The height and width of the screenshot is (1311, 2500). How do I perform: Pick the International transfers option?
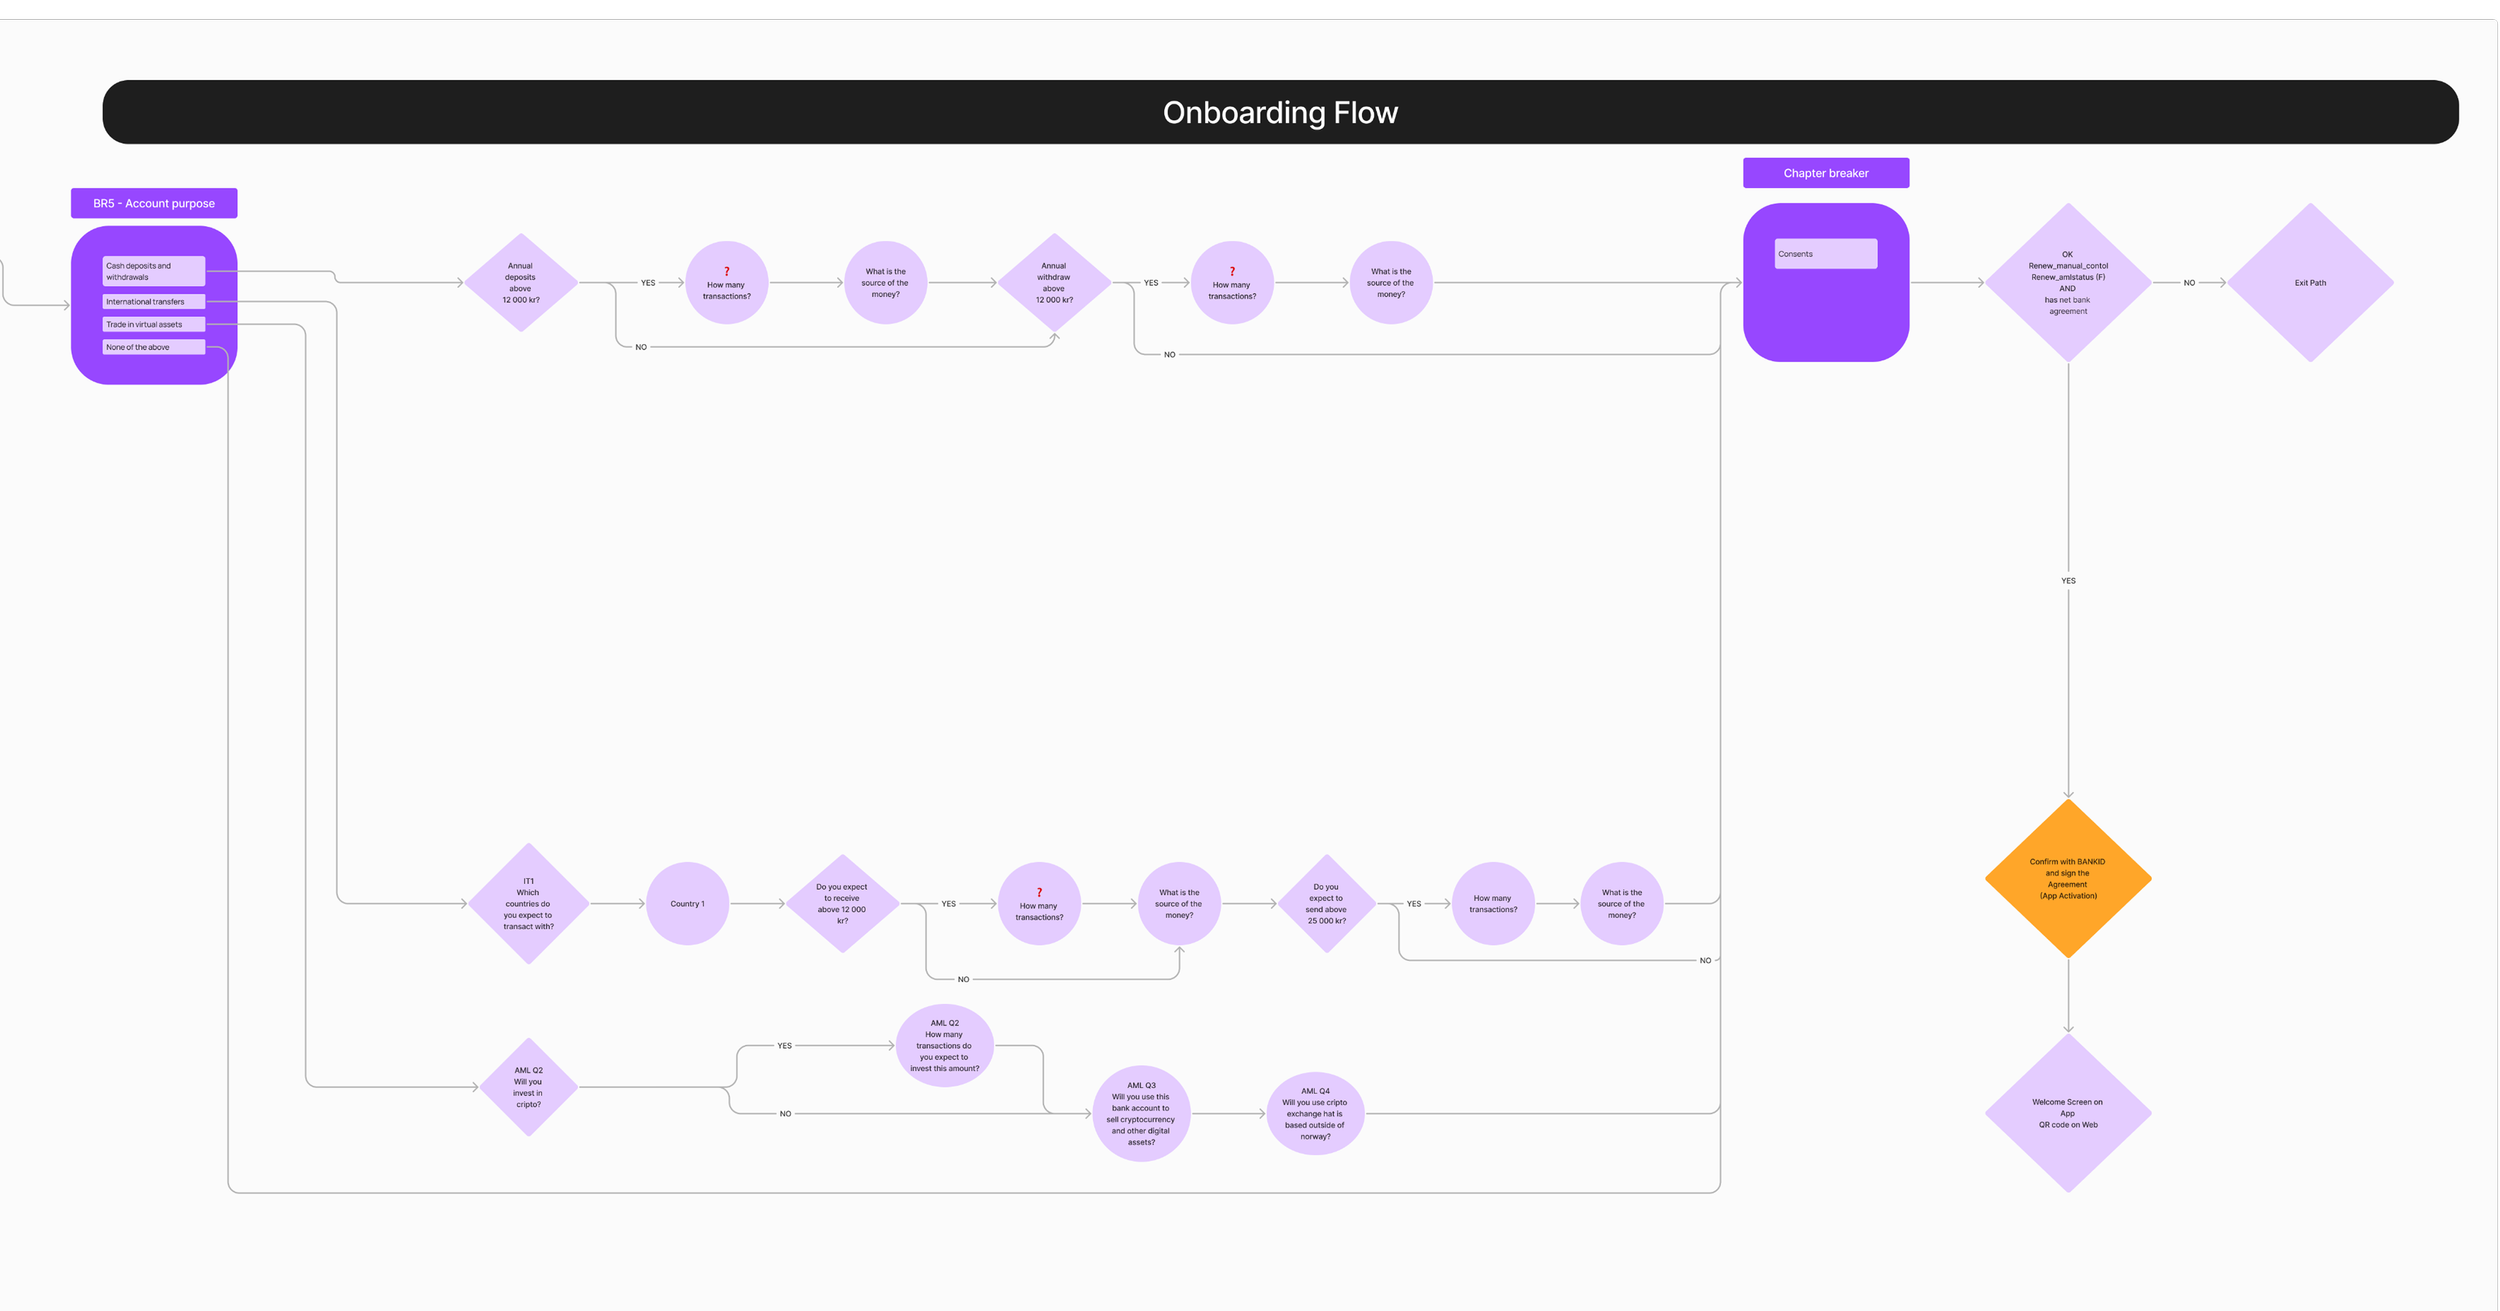point(154,301)
